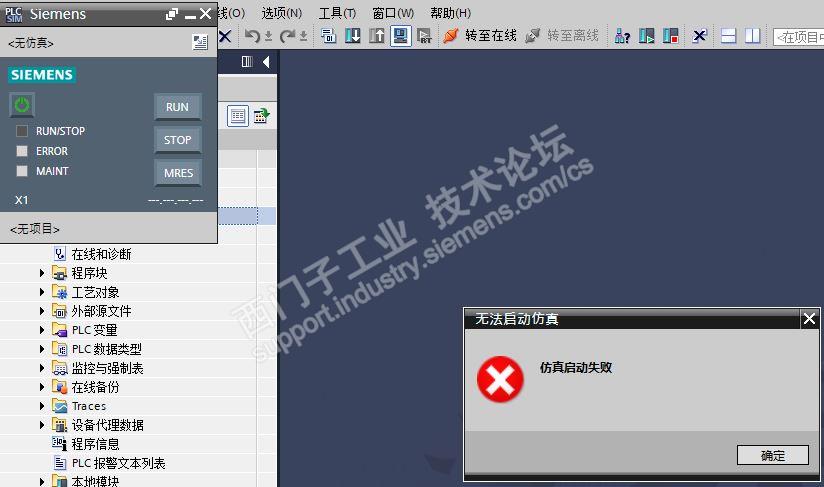
Task: Expand the 监控与强制表 folder
Action: (42, 368)
